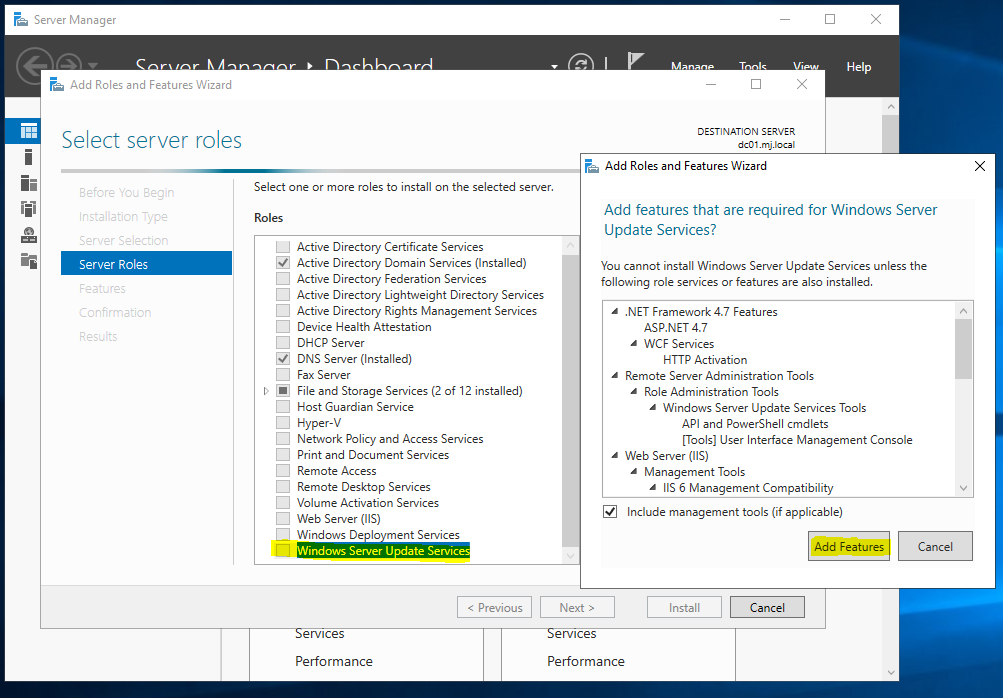Click the wizard's Install button
The width and height of the screenshot is (1003, 698).
point(684,608)
